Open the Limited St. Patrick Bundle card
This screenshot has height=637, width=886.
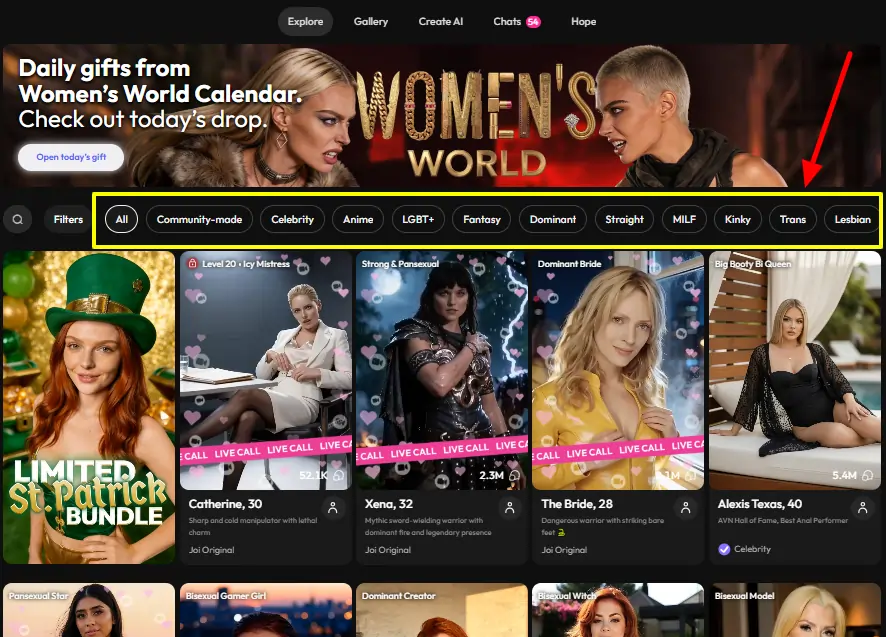pyautogui.click(x=89, y=407)
